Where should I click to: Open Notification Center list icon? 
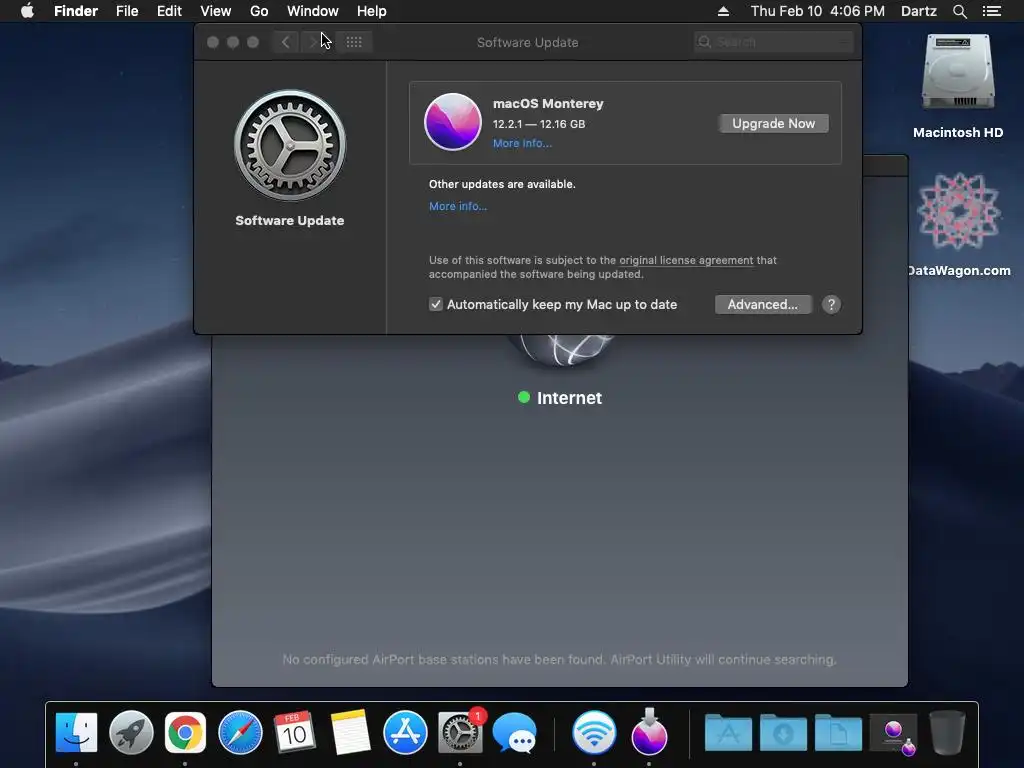click(991, 11)
